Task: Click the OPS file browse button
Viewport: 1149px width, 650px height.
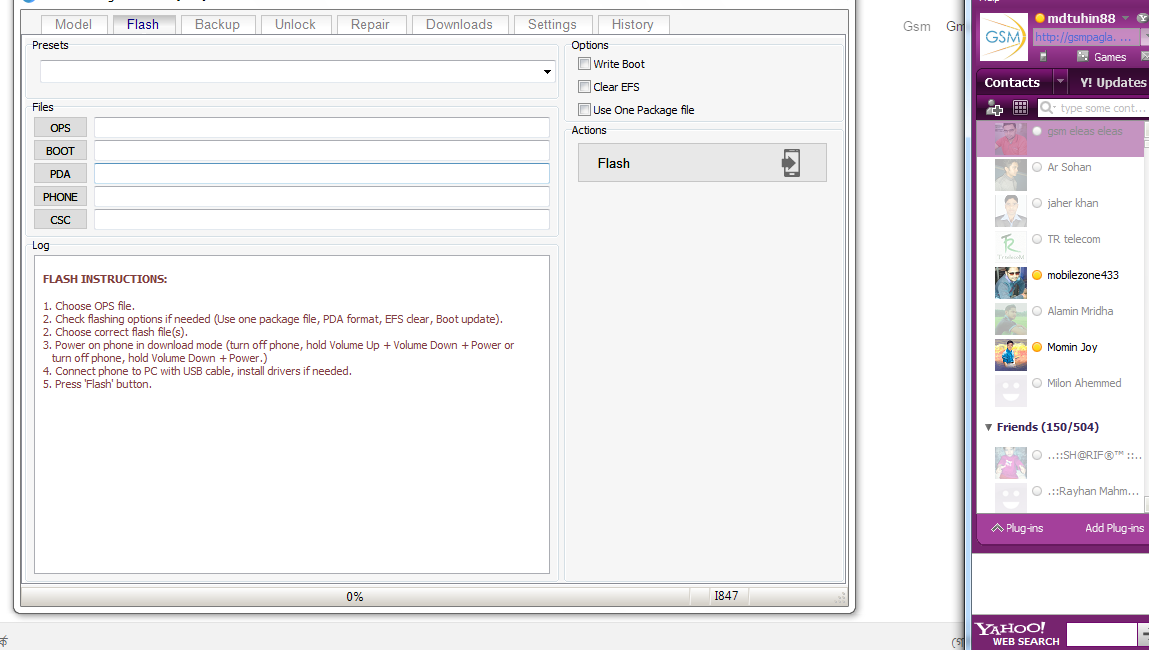Action: [x=60, y=128]
